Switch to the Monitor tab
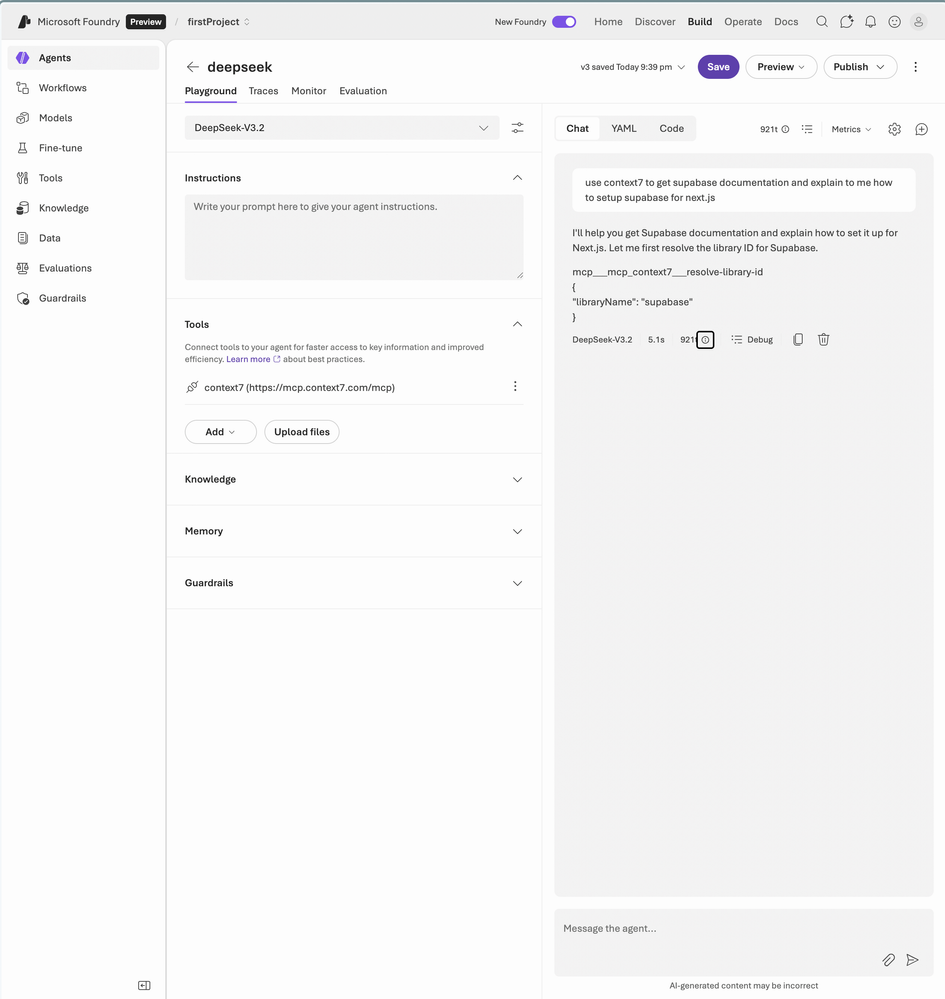The width and height of the screenshot is (945, 999). (308, 91)
